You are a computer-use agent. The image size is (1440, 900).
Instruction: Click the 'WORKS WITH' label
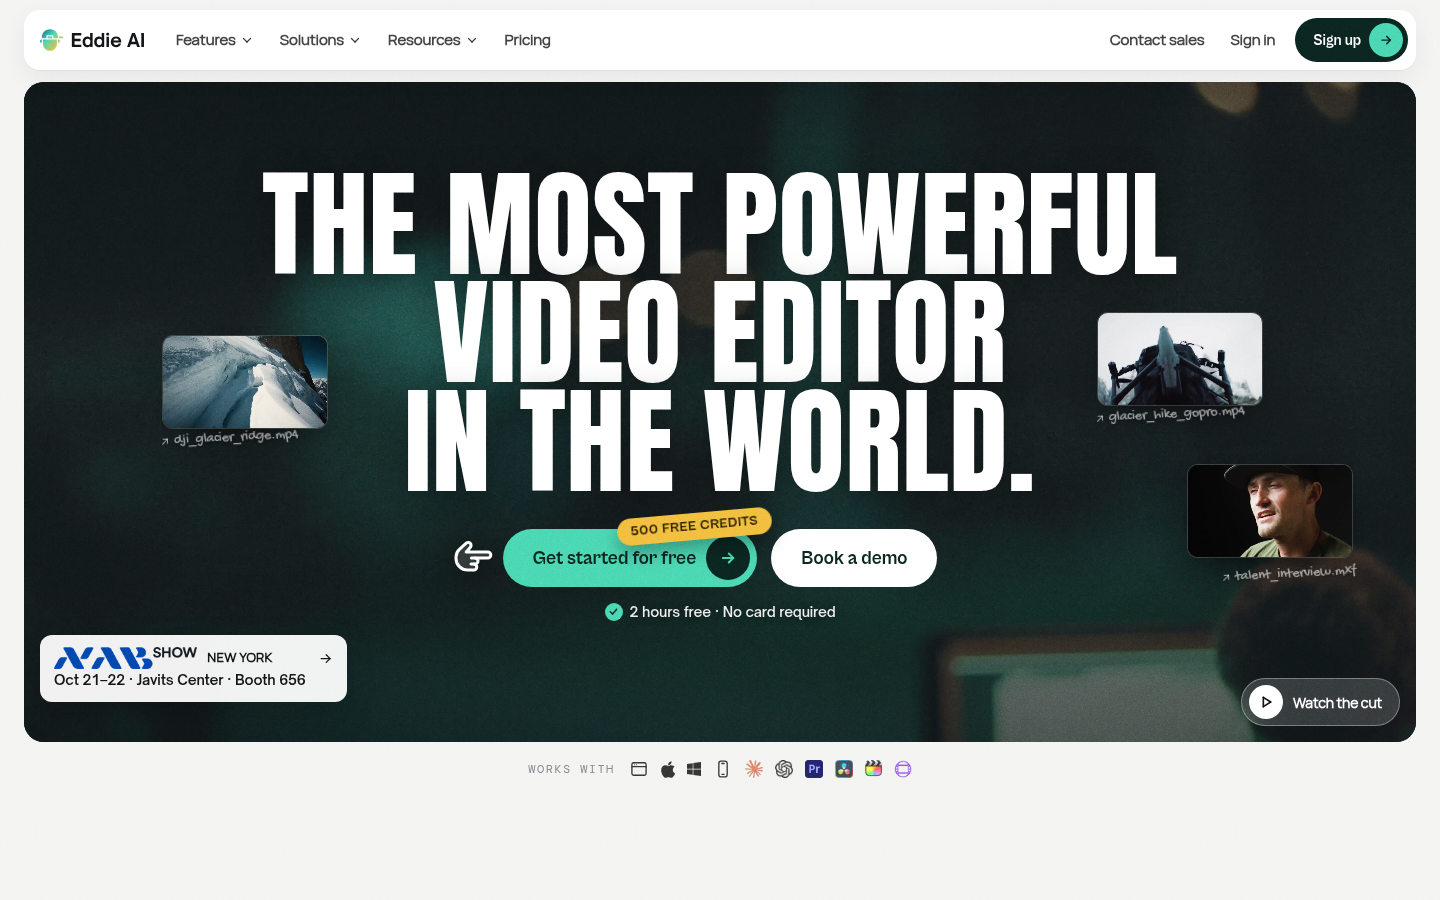tap(571, 770)
